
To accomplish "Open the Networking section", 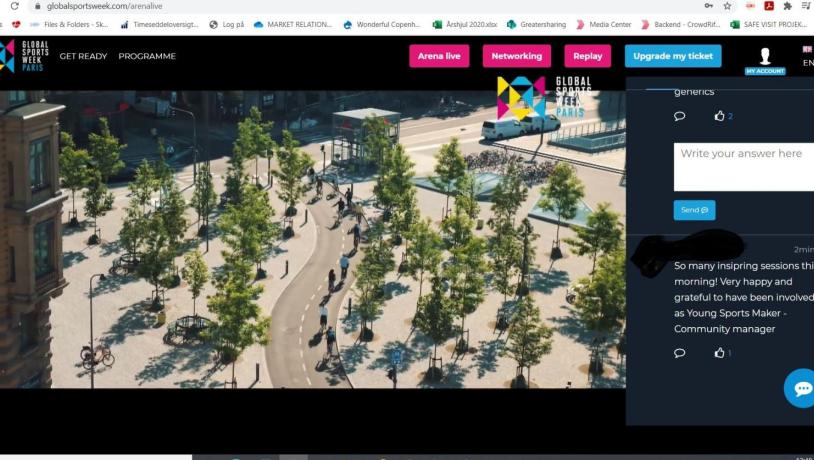I will tap(517, 56).
